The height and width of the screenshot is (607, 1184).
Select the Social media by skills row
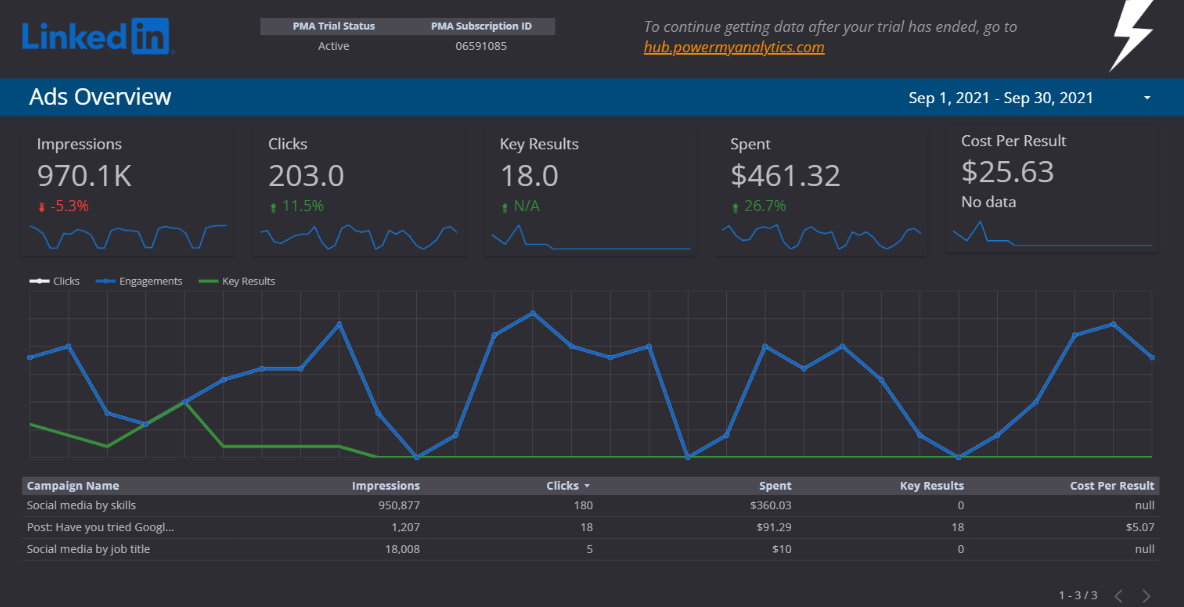(x=81, y=505)
